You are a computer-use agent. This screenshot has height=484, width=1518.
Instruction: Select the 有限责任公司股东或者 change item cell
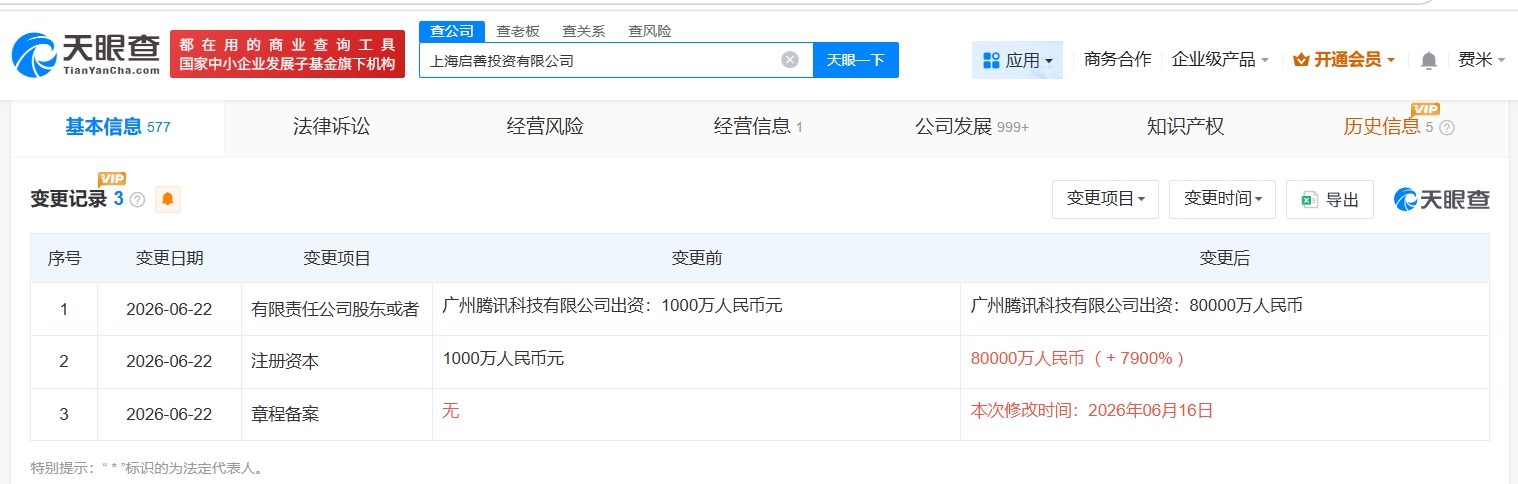point(337,309)
